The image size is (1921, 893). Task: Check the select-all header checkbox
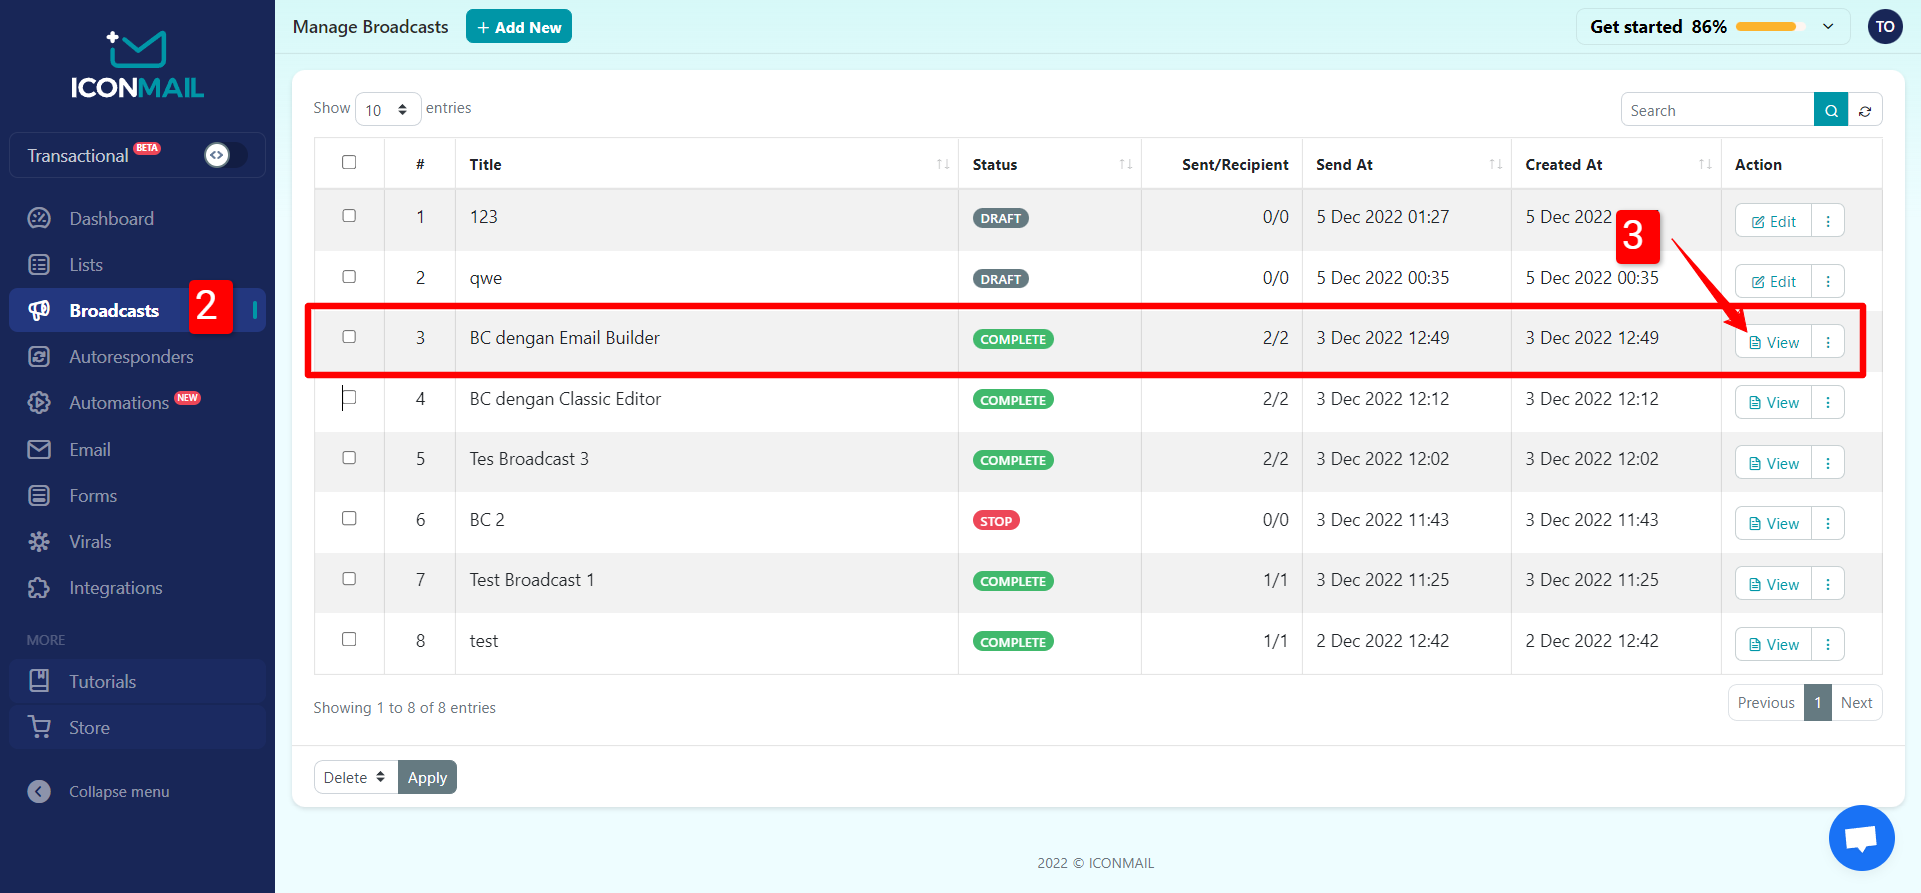pos(349,162)
